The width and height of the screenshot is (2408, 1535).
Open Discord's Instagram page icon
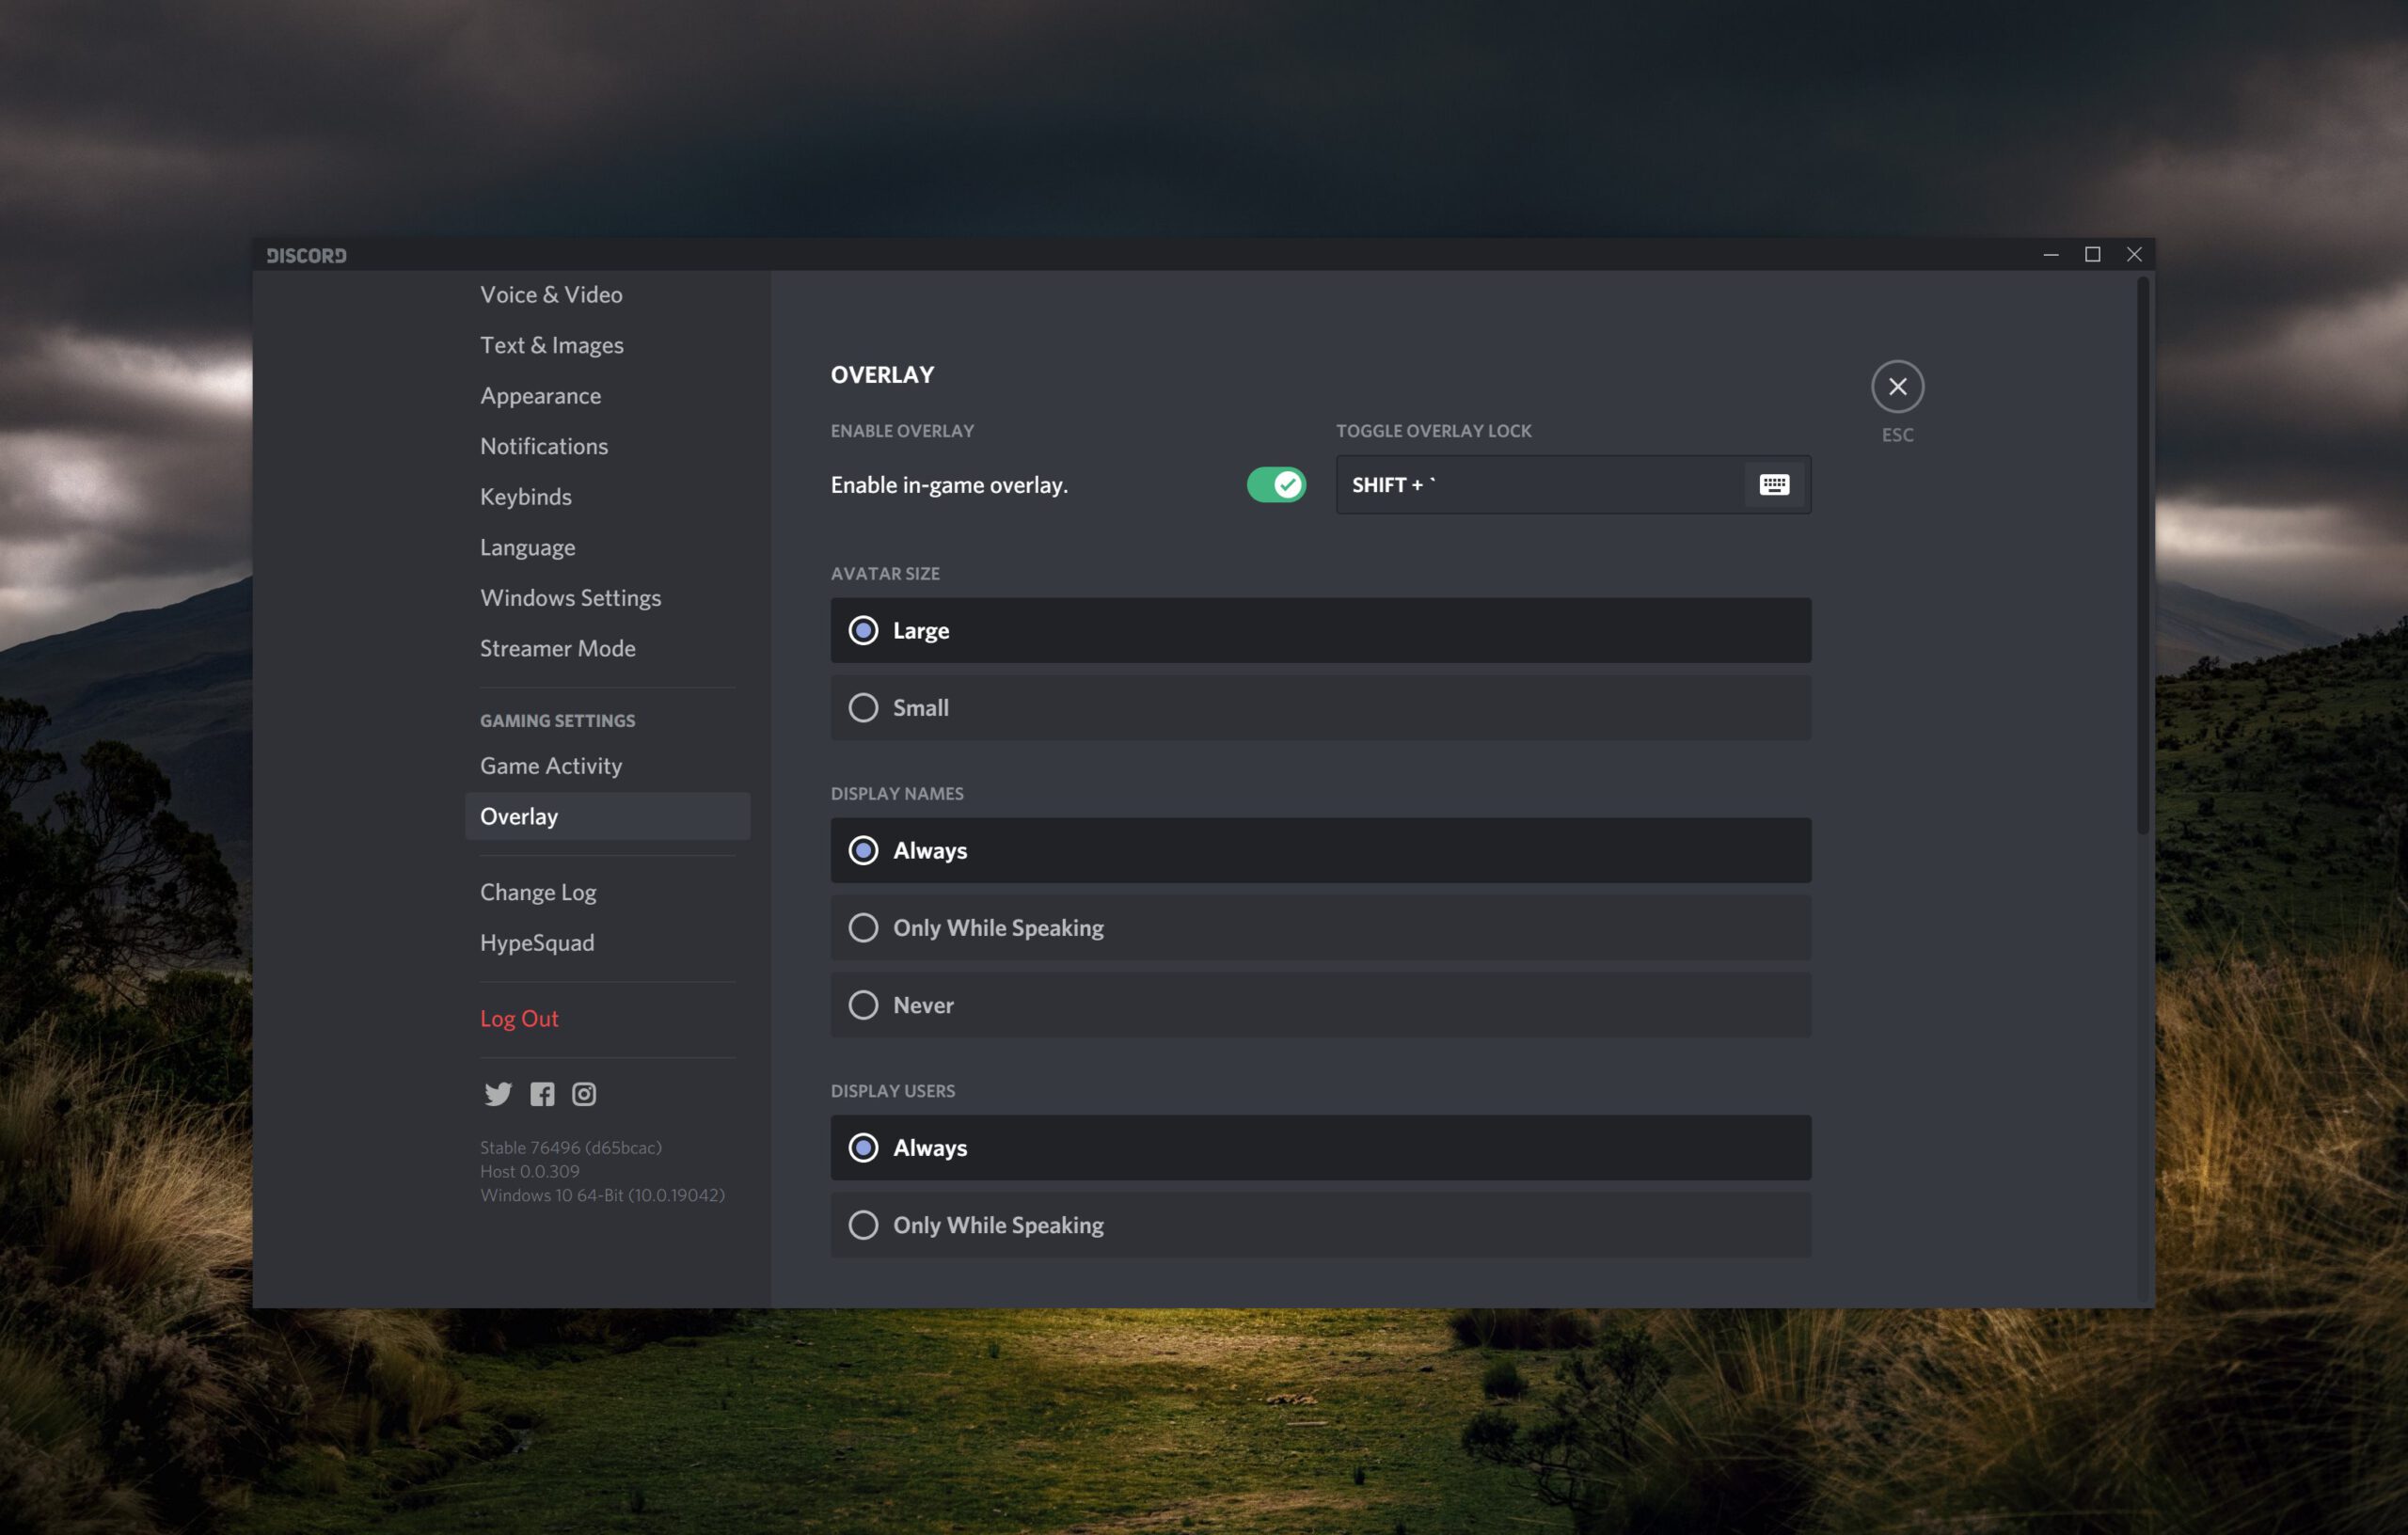coord(584,1094)
